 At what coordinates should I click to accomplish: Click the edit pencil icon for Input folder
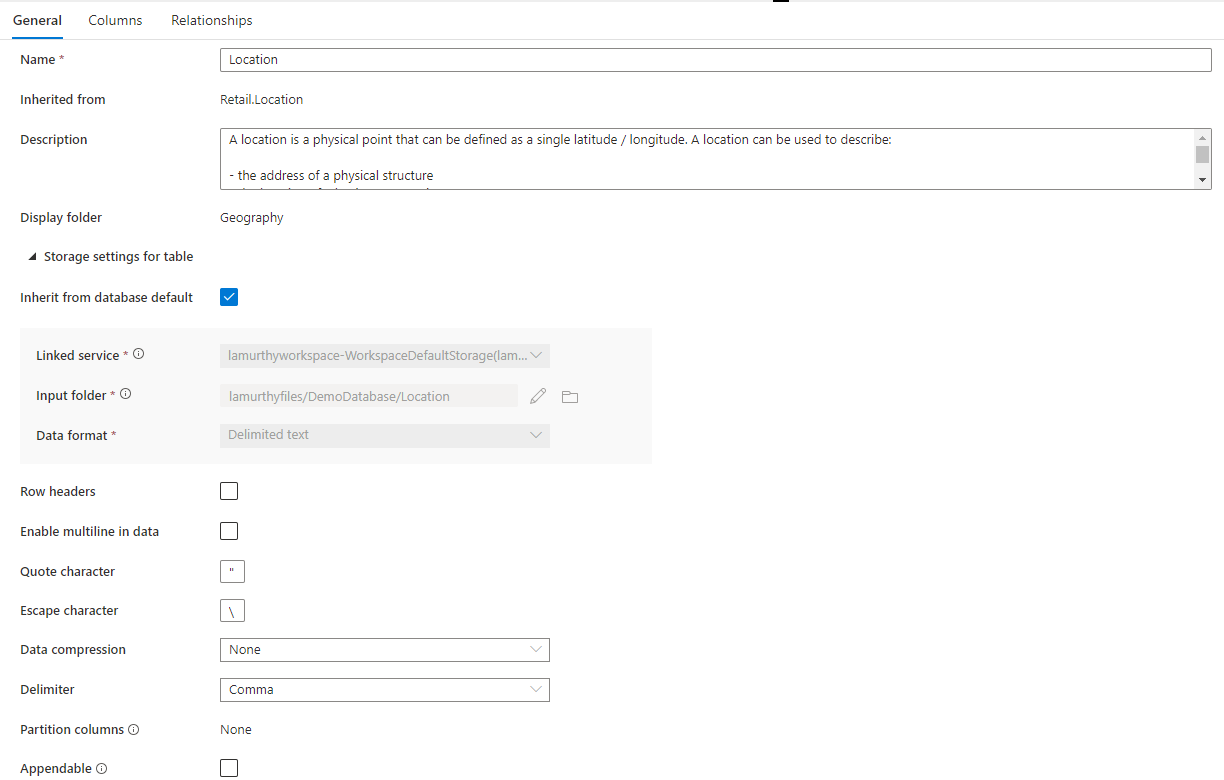(x=538, y=396)
